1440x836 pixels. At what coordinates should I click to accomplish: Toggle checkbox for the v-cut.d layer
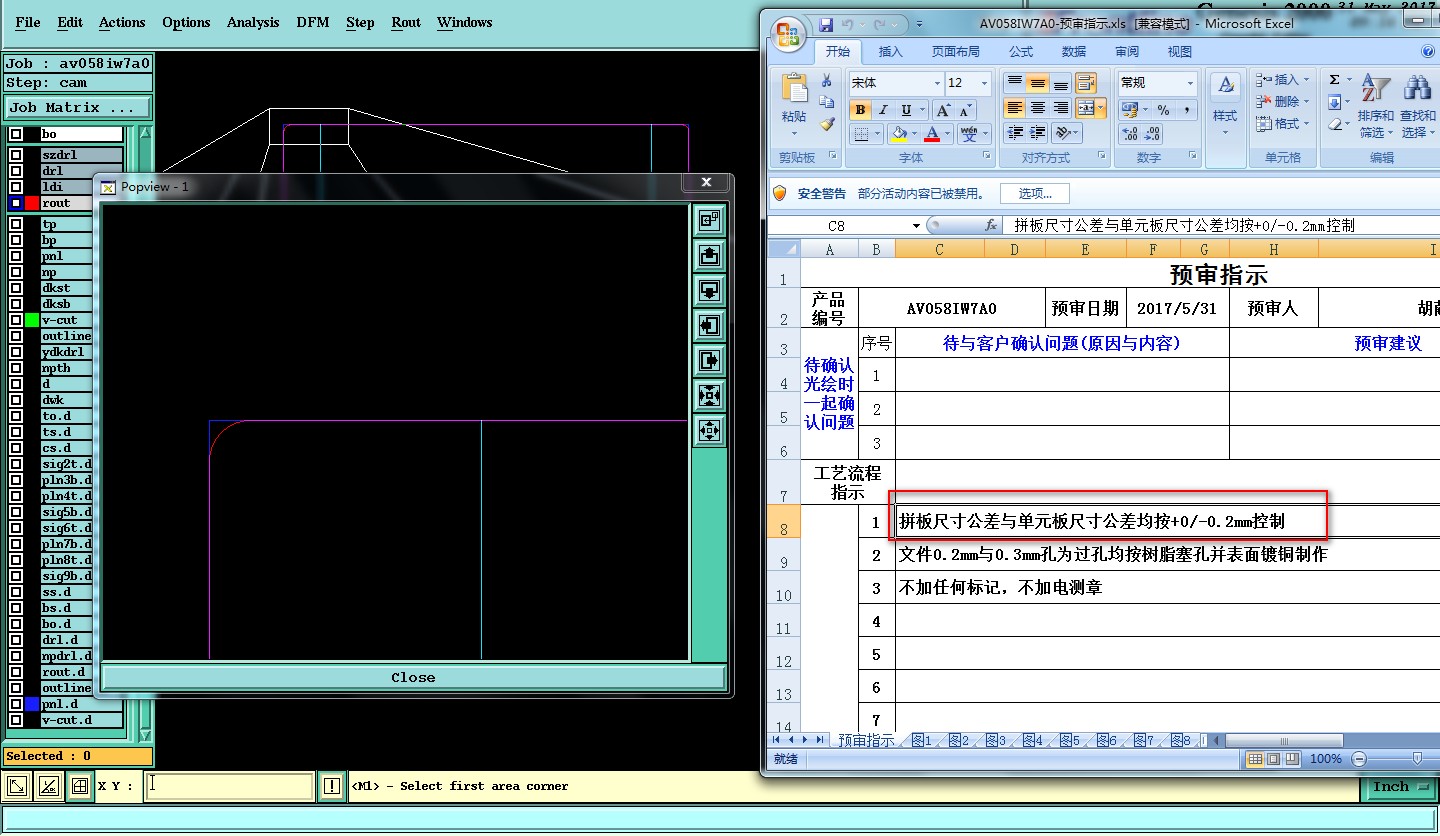coord(16,720)
